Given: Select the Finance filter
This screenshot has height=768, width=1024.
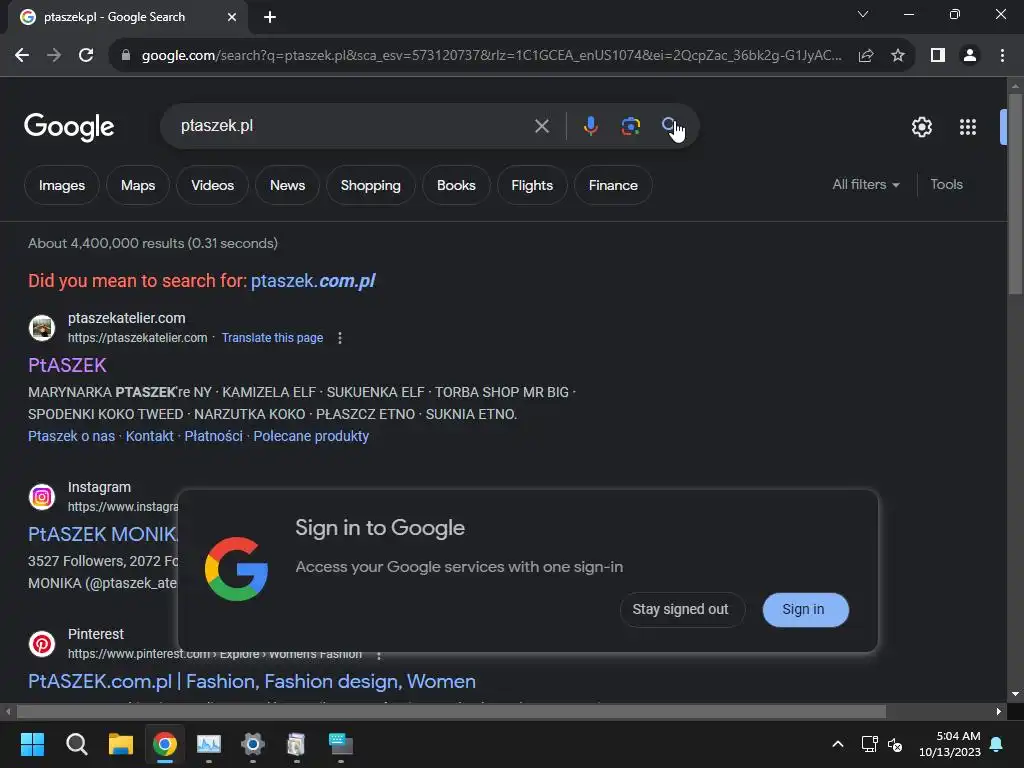Looking at the screenshot, I should tap(613, 185).
